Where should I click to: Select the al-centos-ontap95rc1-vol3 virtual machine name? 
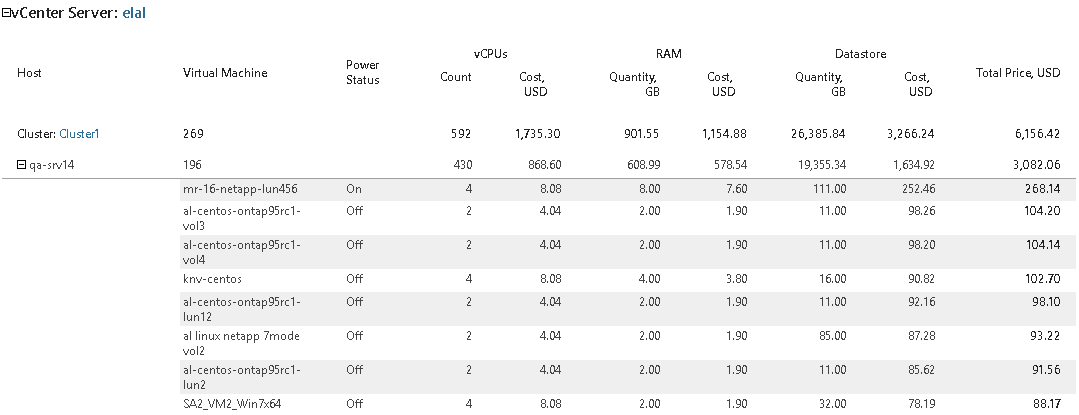[242, 218]
